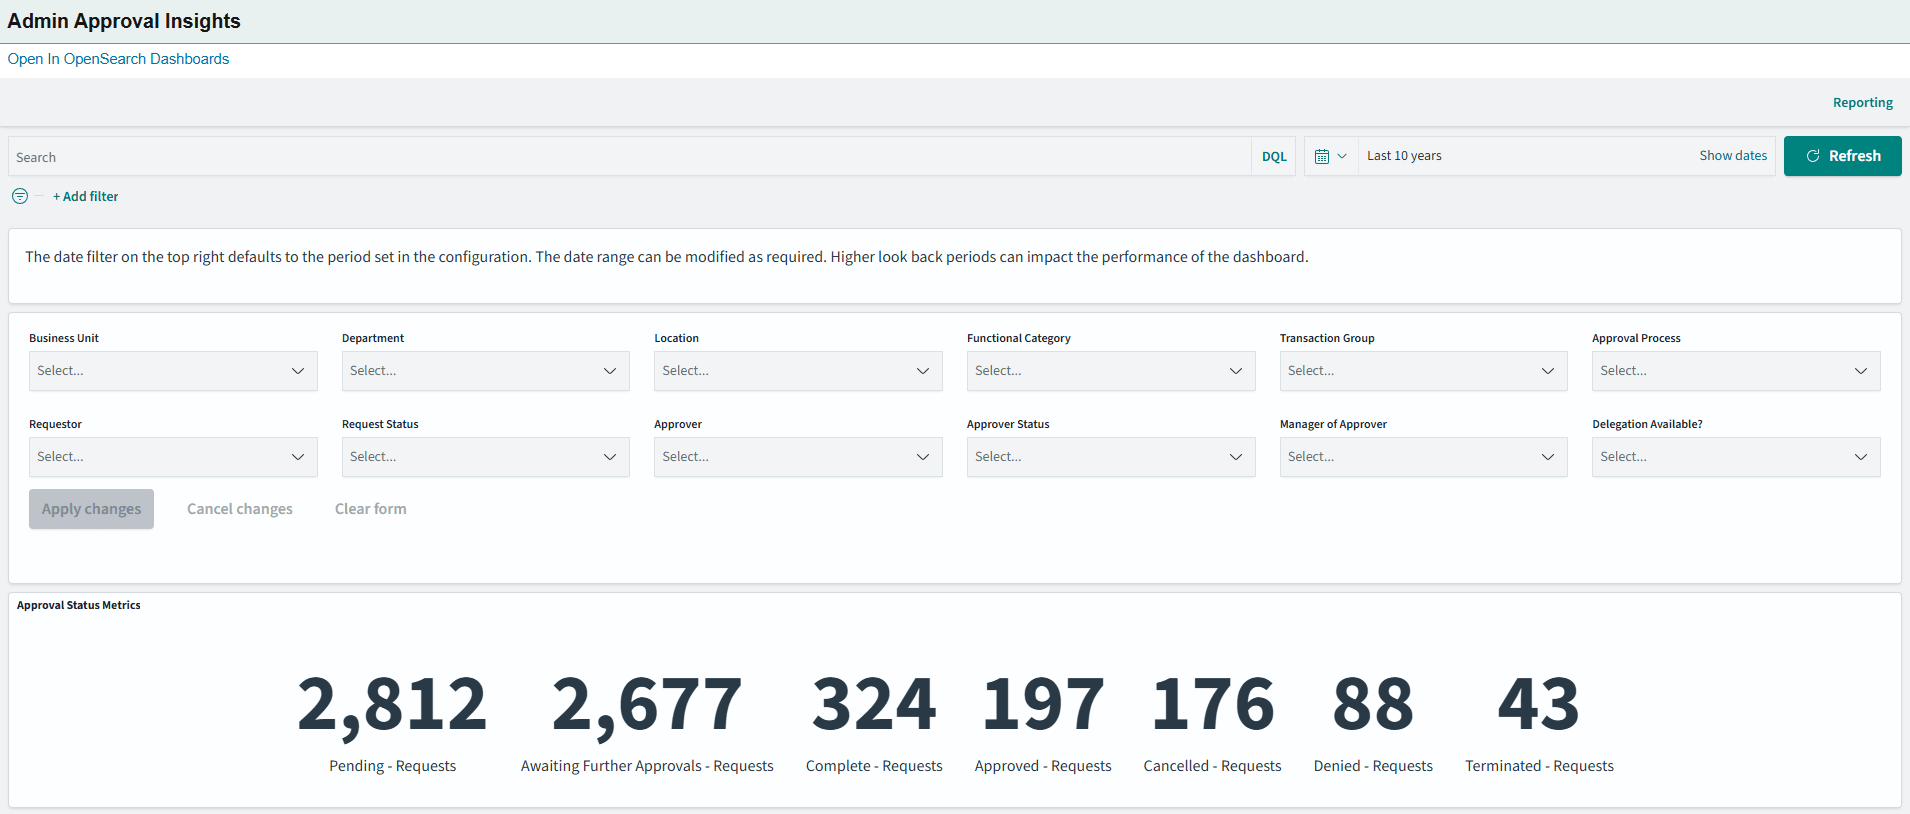Click the 88 Denied Requests metric

click(1373, 722)
